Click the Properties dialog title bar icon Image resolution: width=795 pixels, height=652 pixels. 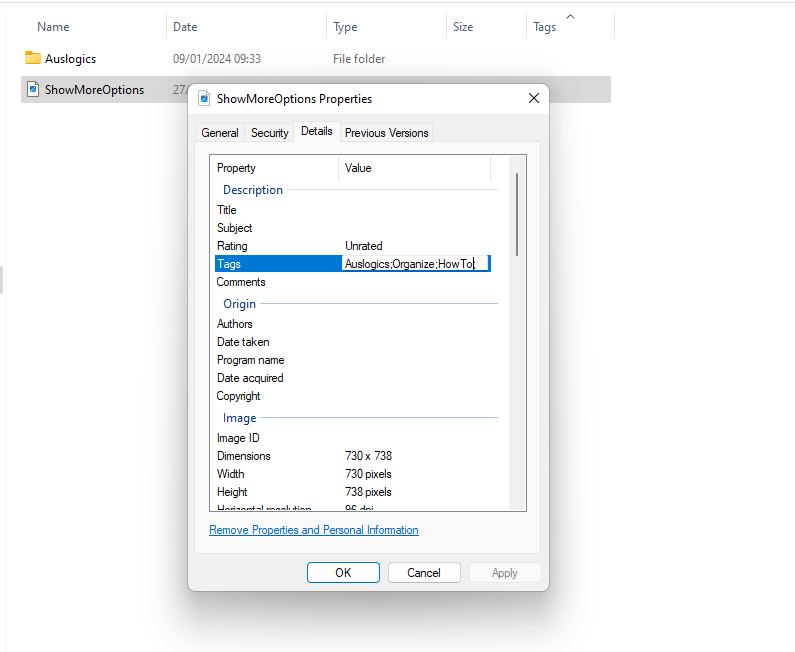pos(205,99)
